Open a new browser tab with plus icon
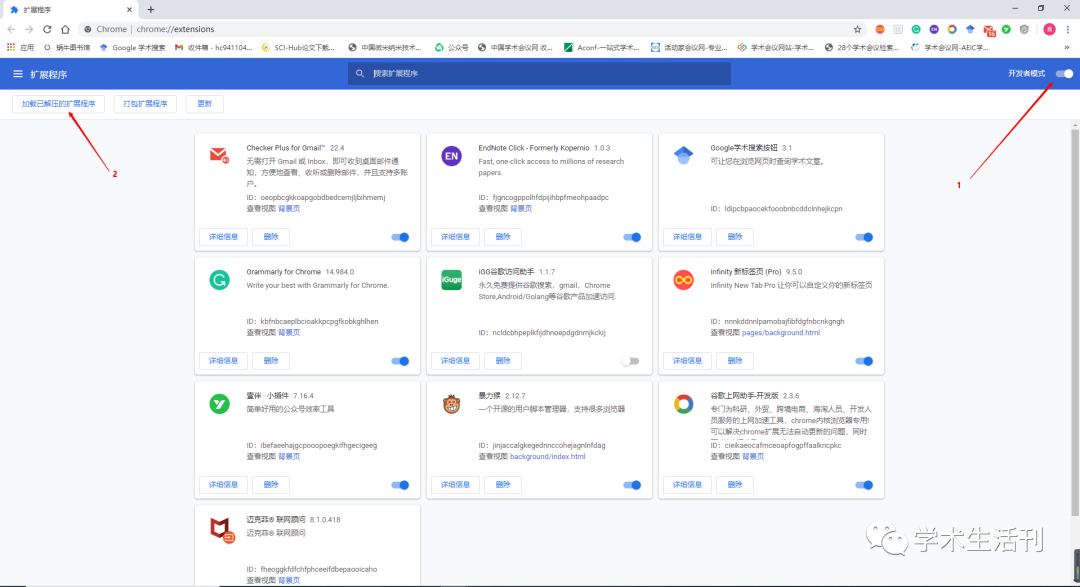The image size is (1080, 587). pyautogui.click(x=151, y=10)
